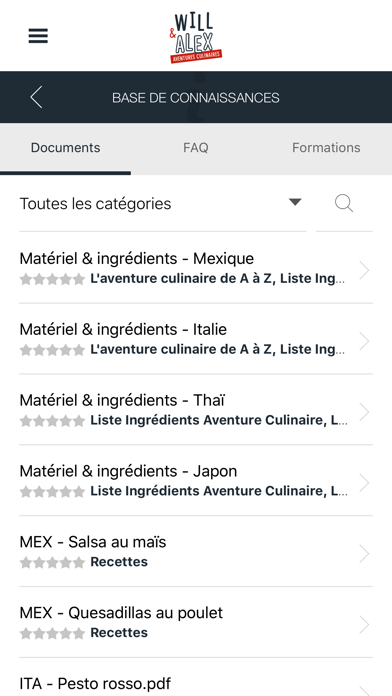Switch to the Formations tab
Screen dimensions: 392x696
click(326, 148)
